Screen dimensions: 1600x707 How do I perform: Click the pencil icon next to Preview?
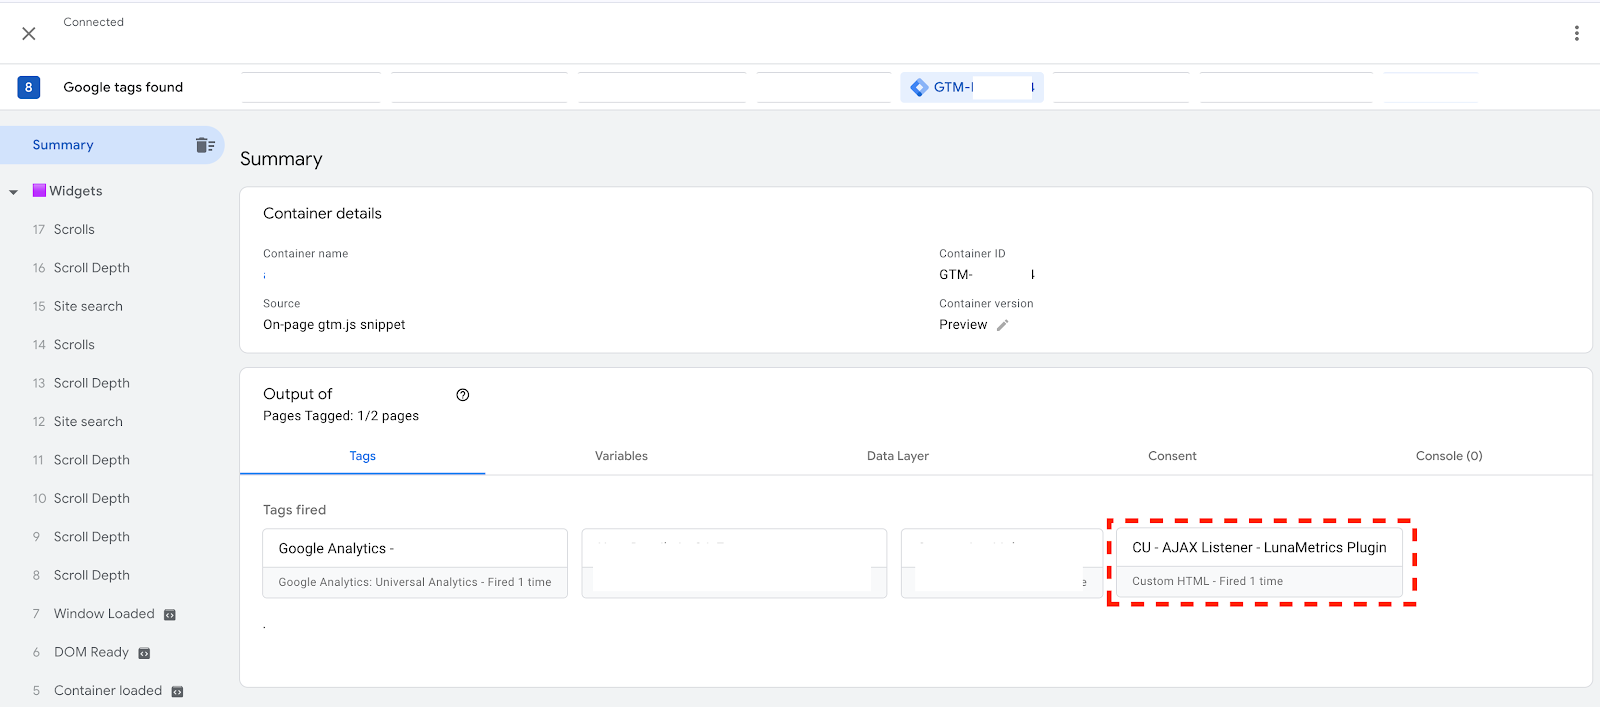pos(1002,325)
